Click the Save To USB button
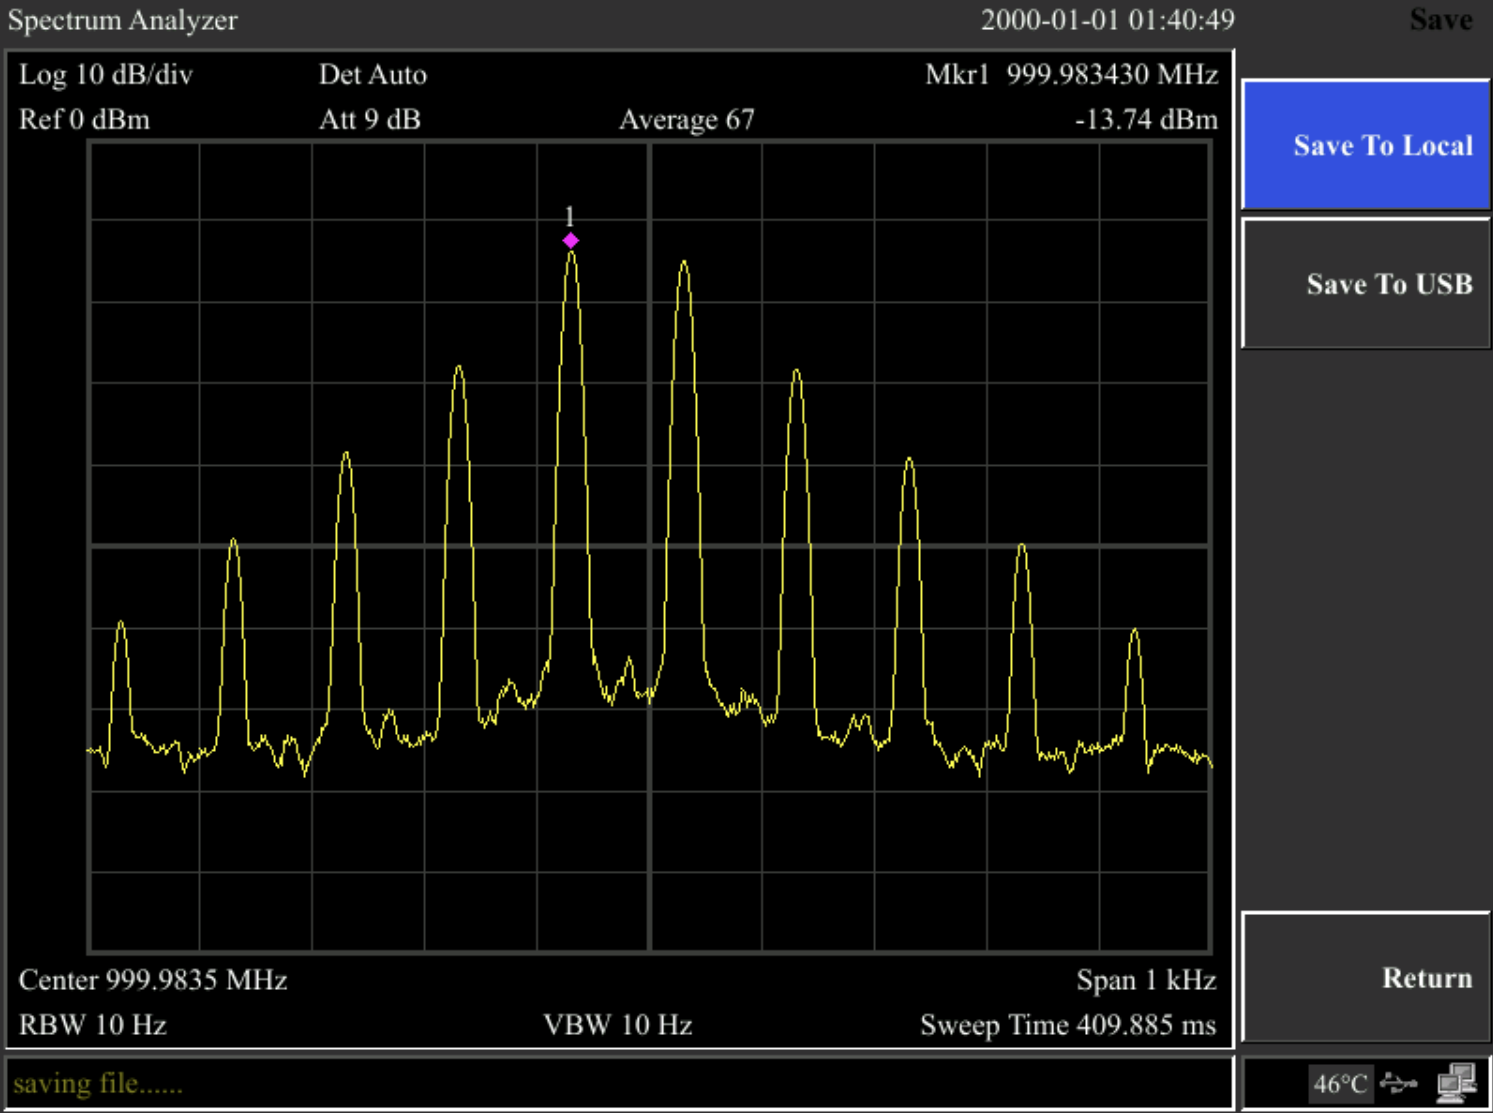 (1388, 285)
